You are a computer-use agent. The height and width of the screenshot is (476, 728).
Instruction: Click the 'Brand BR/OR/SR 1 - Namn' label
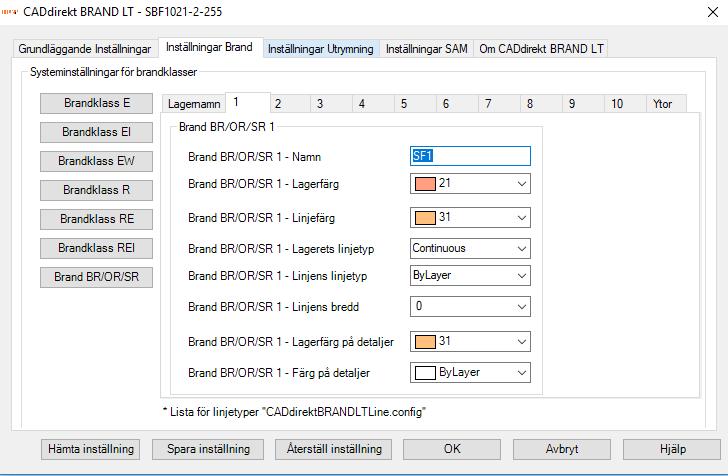pos(254,157)
